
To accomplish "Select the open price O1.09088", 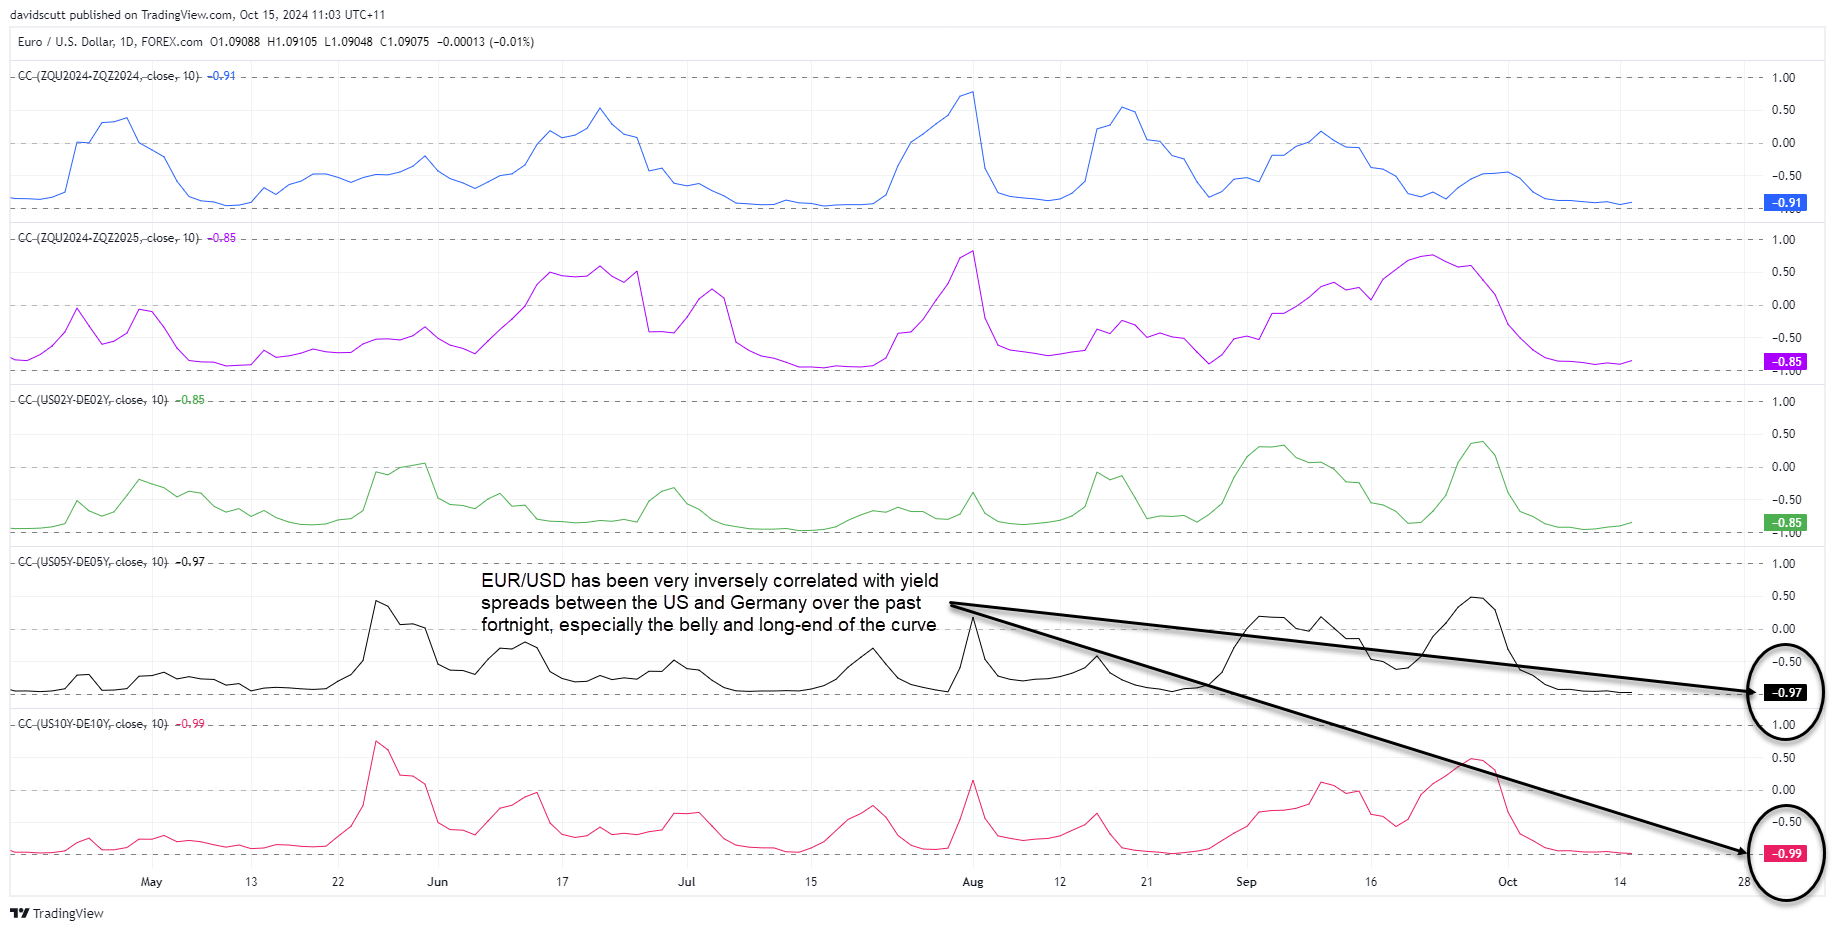I will [x=235, y=42].
